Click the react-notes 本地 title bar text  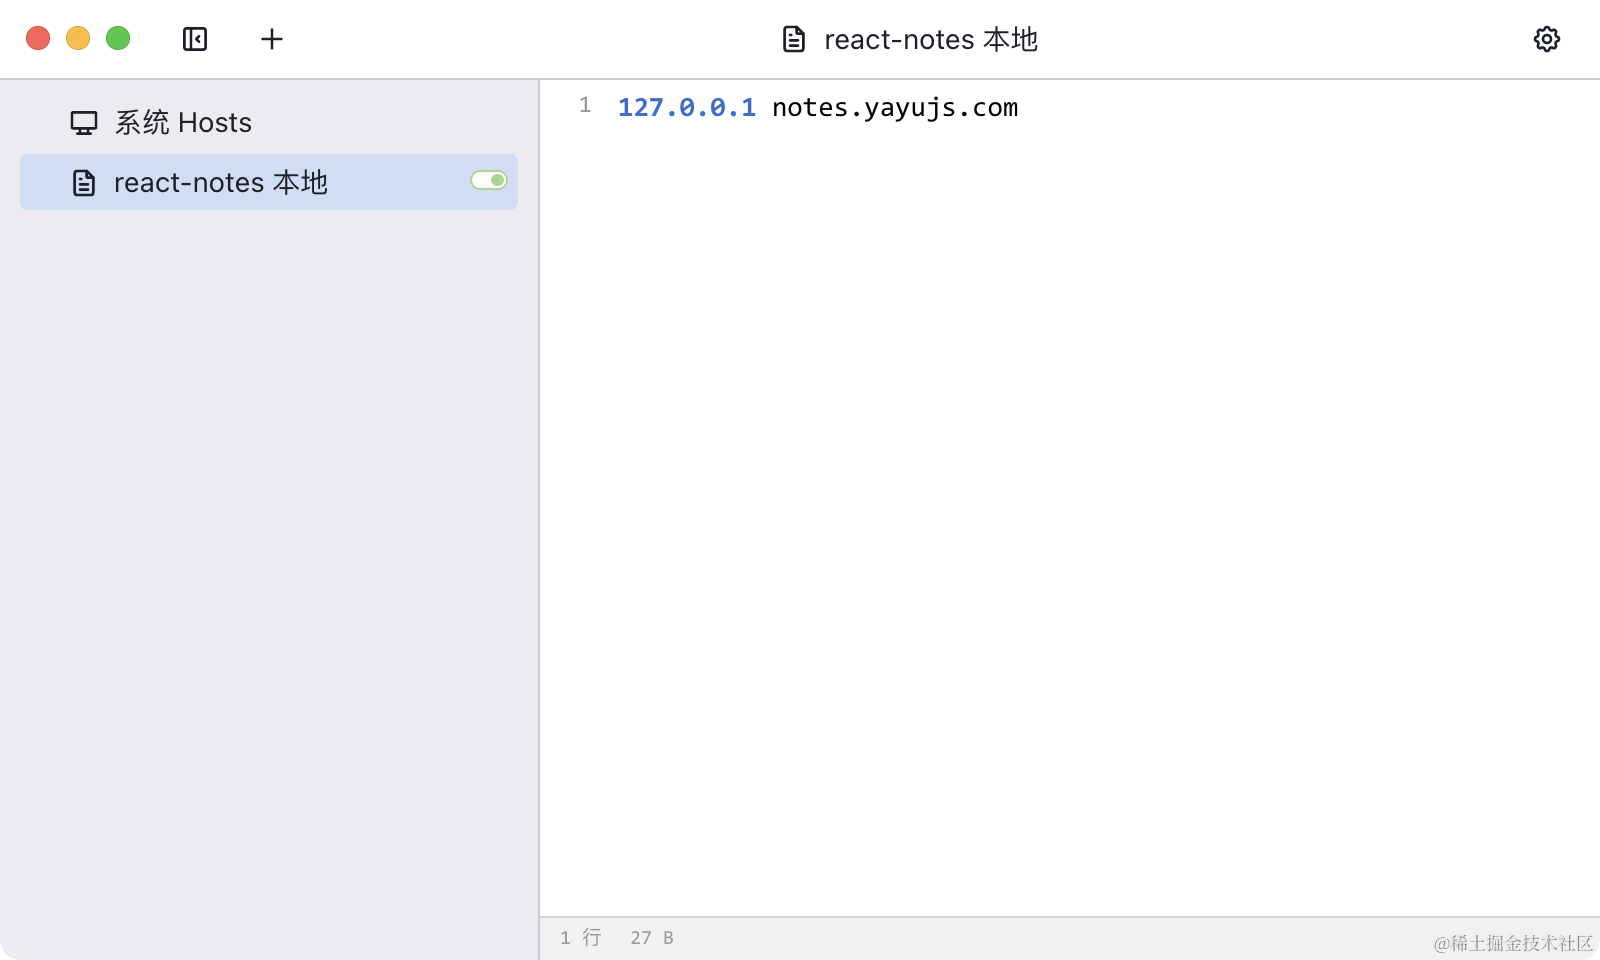930,40
